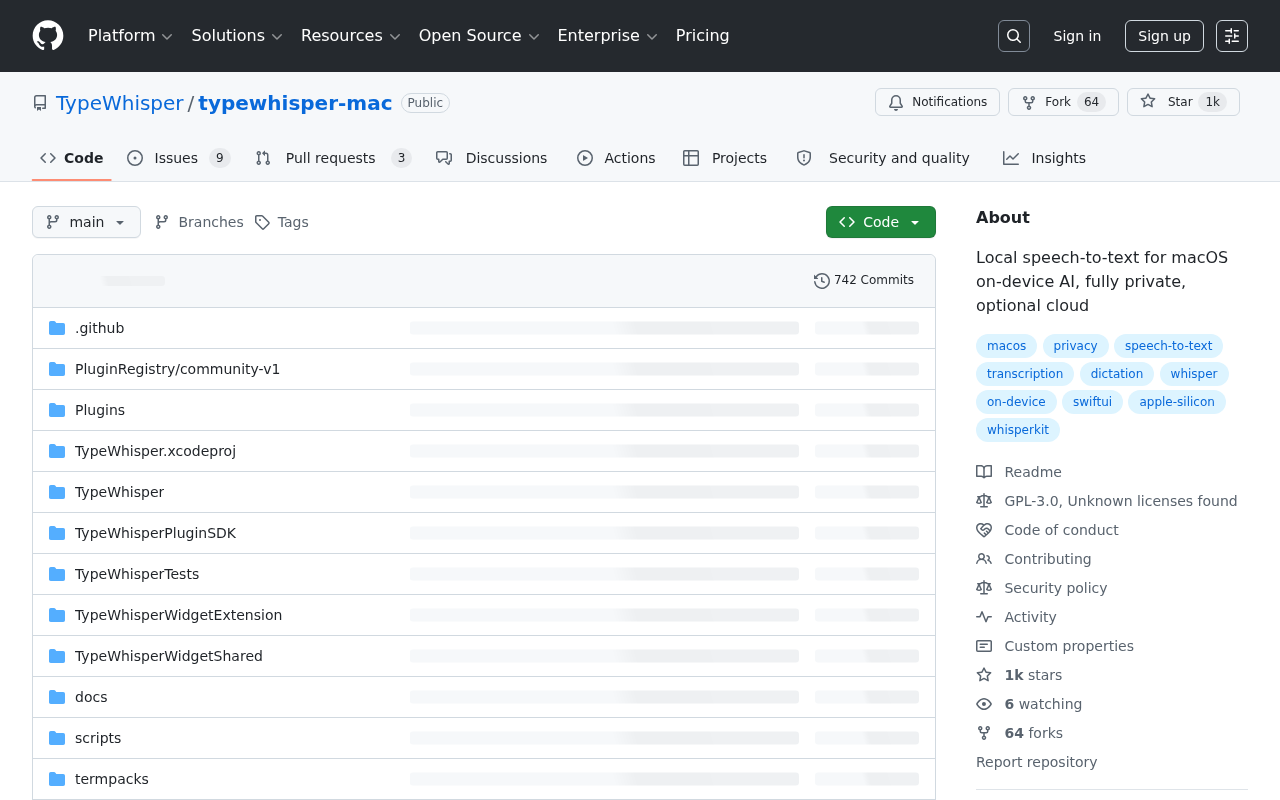Click the Sign in link
The width and height of the screenshot is (1280, 800).
click(1077, 36)
